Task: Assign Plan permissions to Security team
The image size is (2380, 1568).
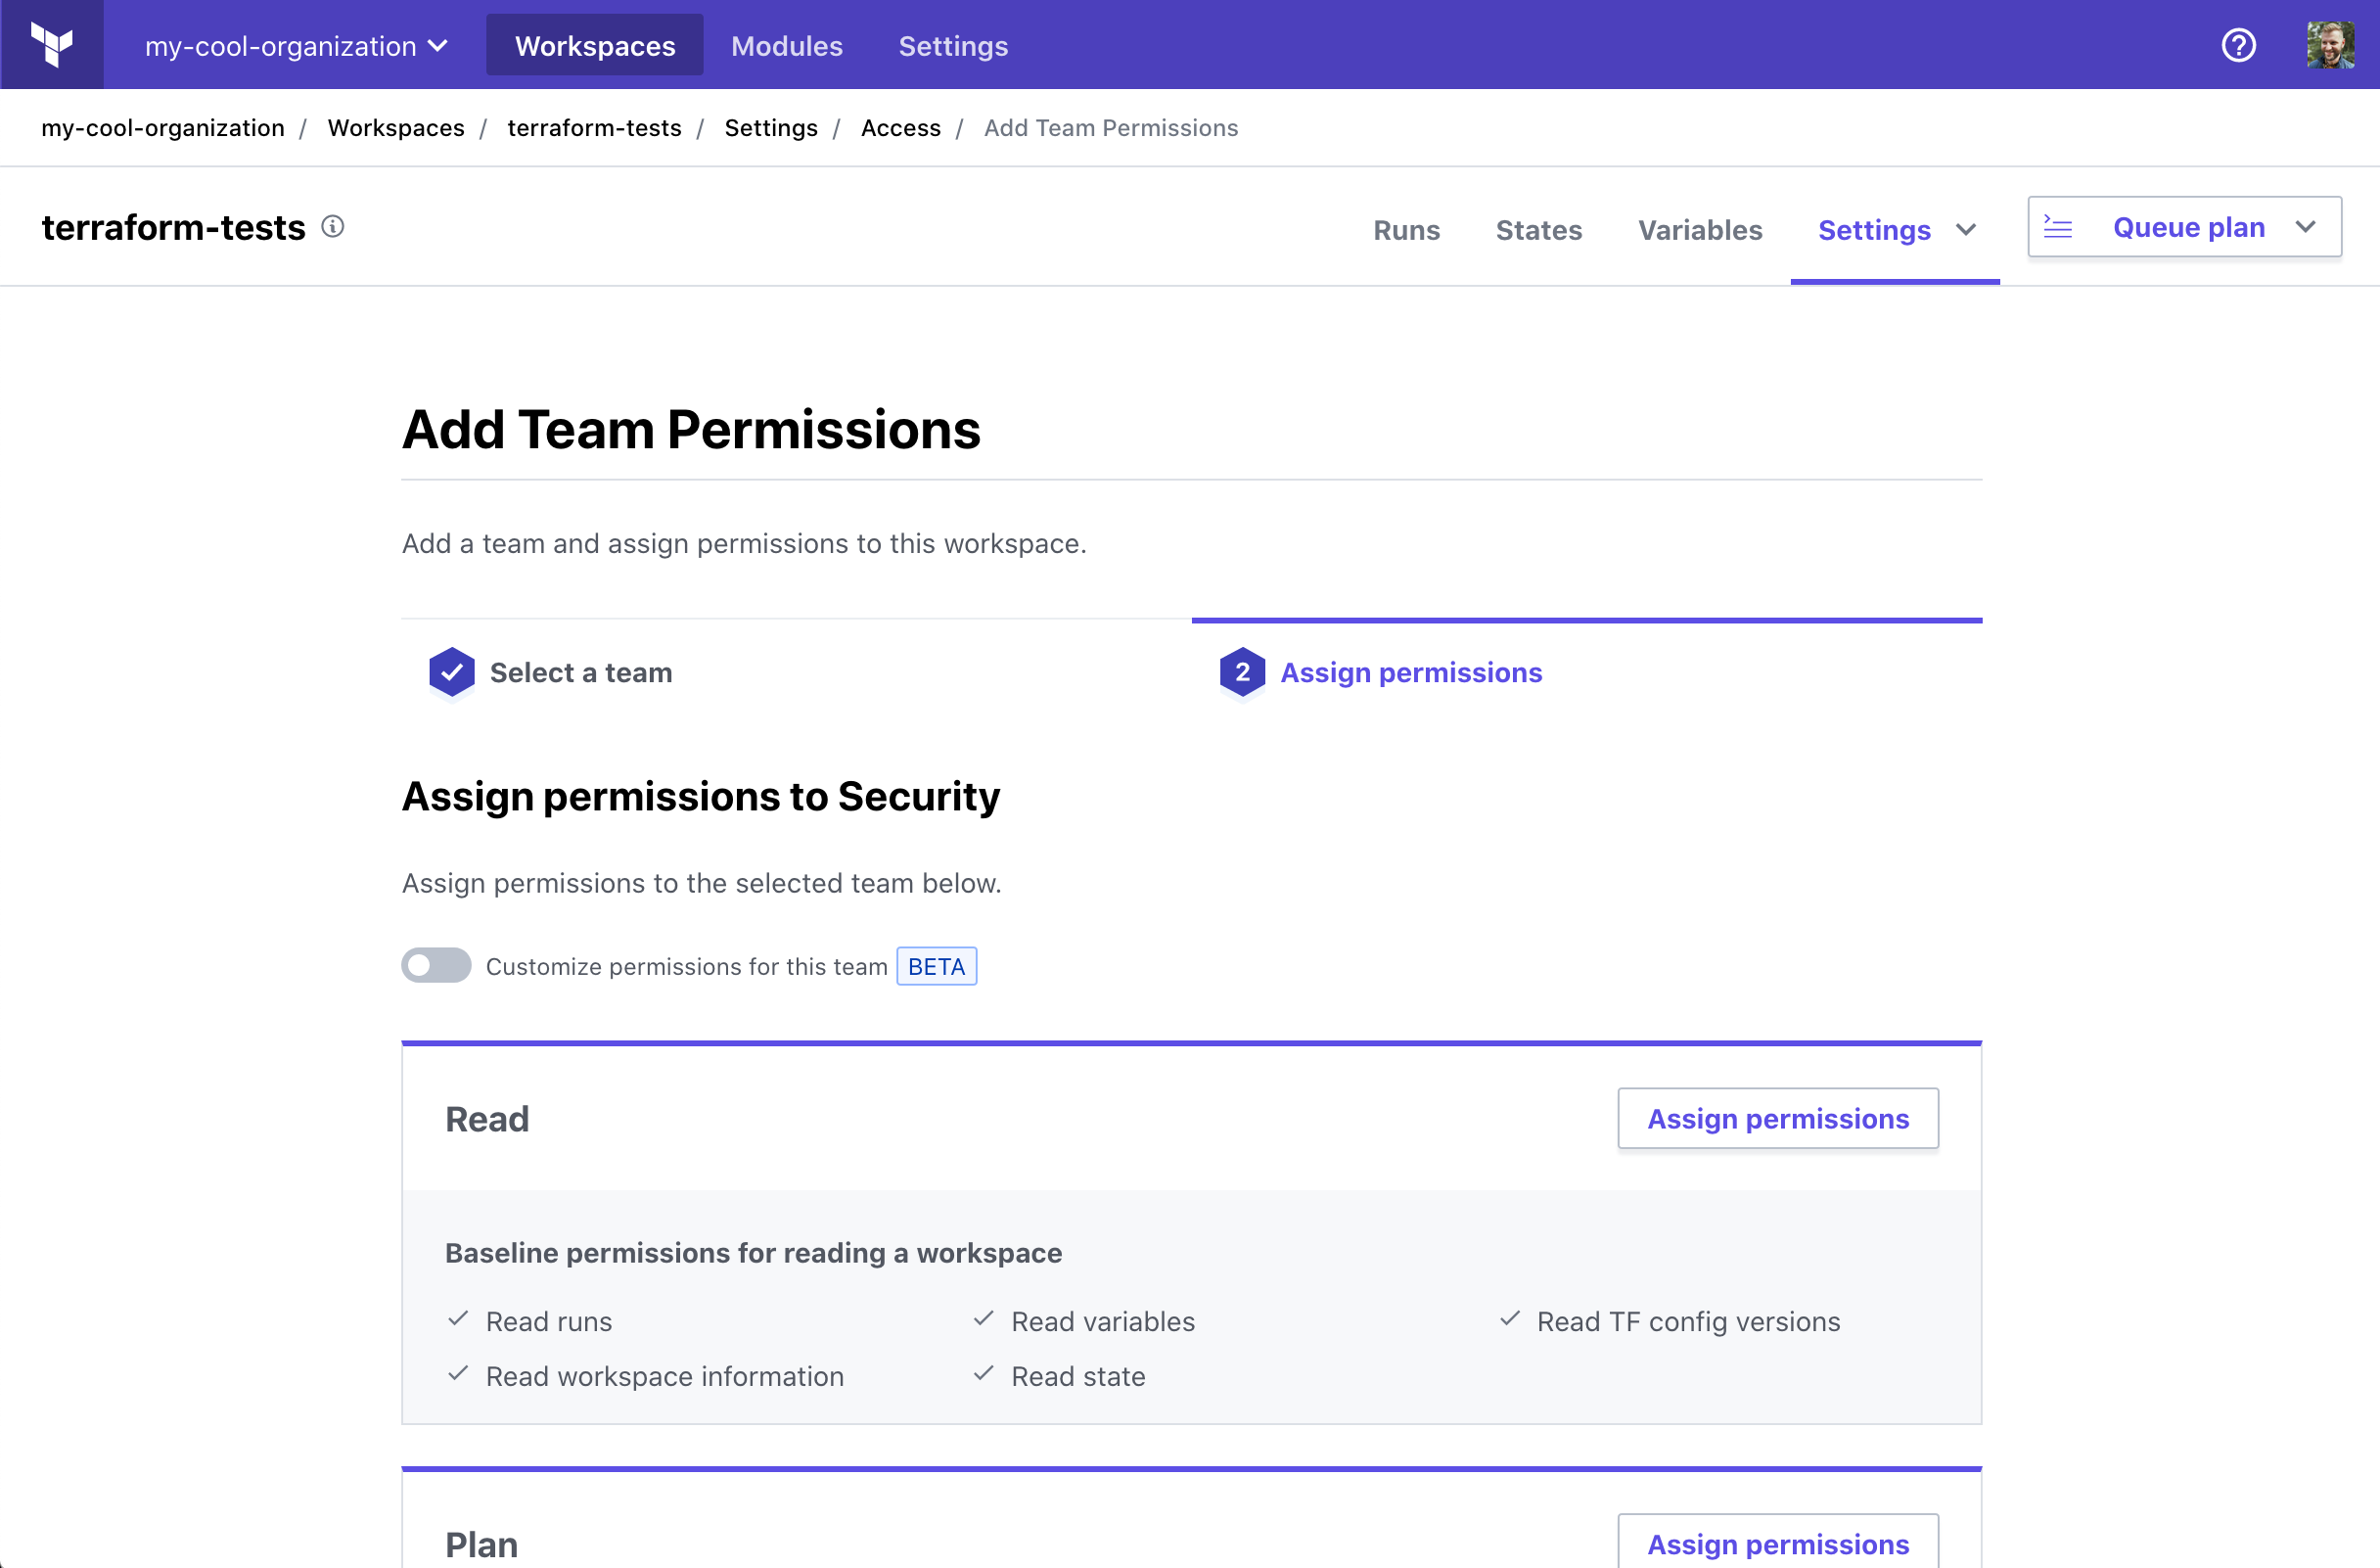Action: point(1778,1543)
